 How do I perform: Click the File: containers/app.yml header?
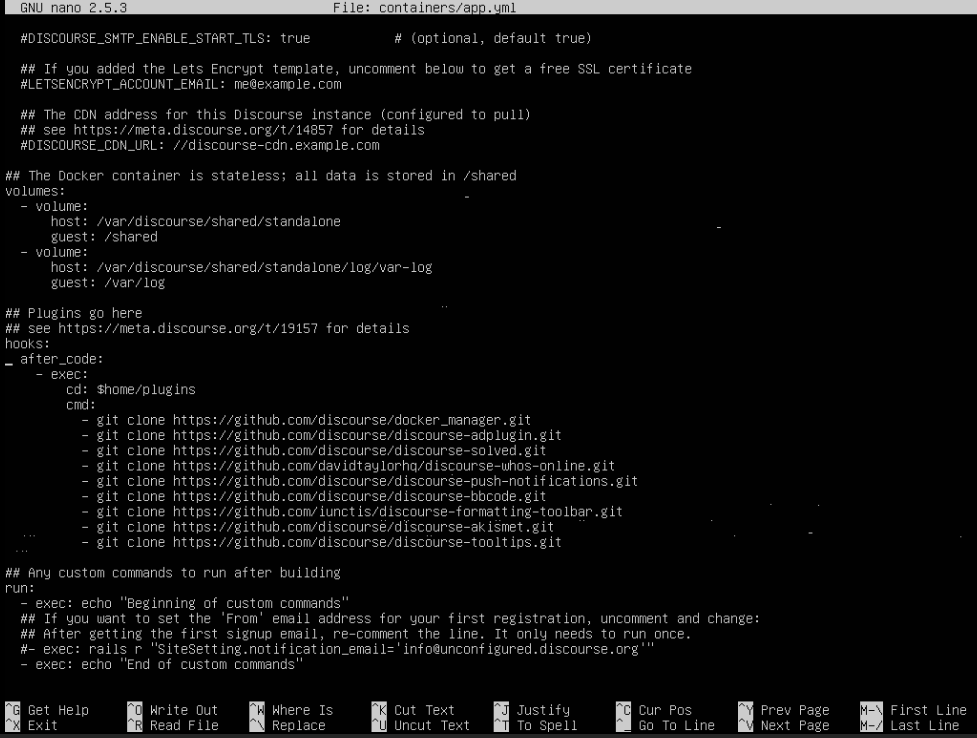pyautogui.click(x=424, y=7)
